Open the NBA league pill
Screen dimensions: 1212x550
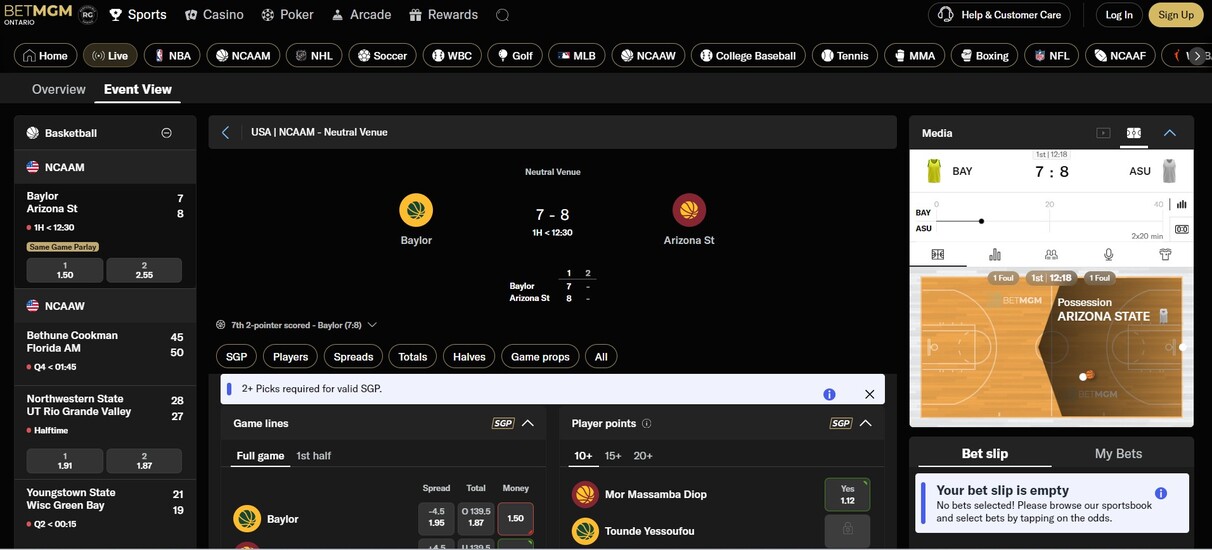(x=171, y=56)
